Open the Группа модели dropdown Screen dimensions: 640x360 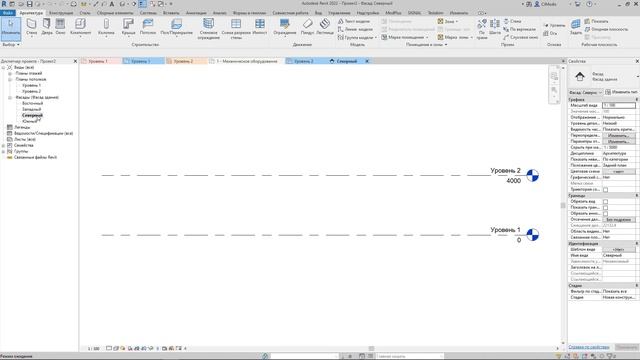point(357,38)
